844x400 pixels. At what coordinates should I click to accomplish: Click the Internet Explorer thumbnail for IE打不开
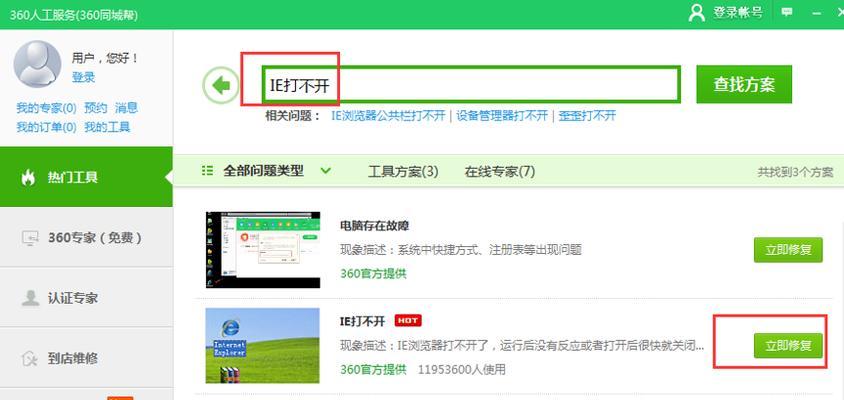pyautogui.click(x=263, y=346)
